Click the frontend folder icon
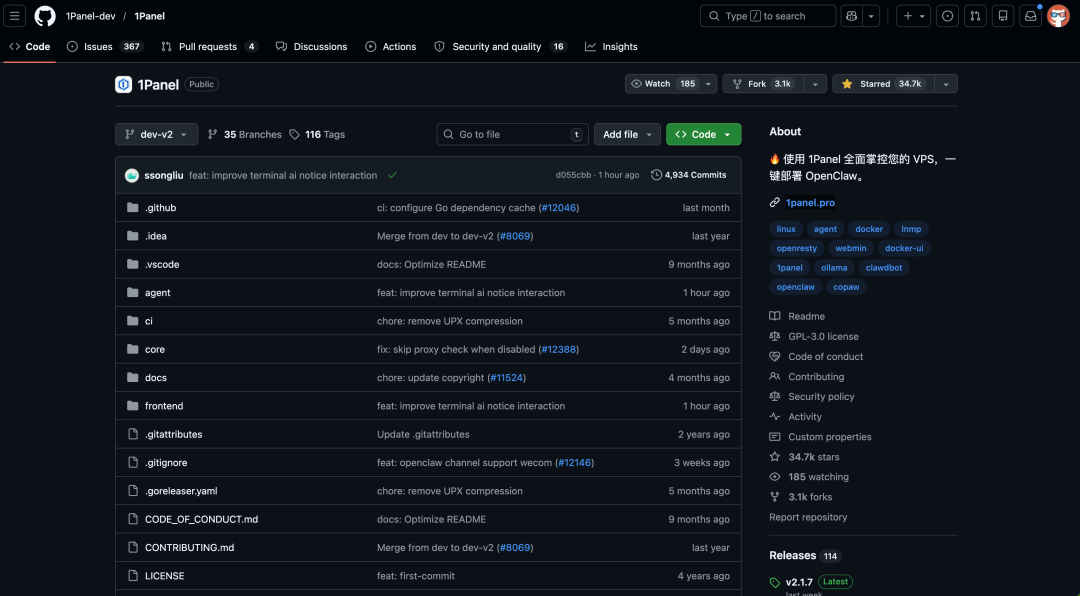This screenshot has height=596, width=1080. click(x=133, y=406)
